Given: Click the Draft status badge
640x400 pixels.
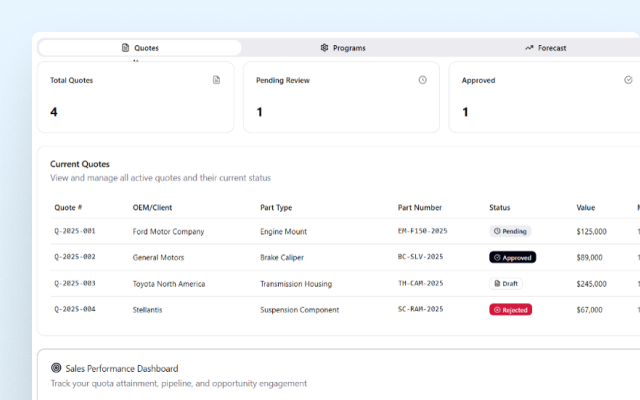Looking at the screenshot, I should [506, 284].
